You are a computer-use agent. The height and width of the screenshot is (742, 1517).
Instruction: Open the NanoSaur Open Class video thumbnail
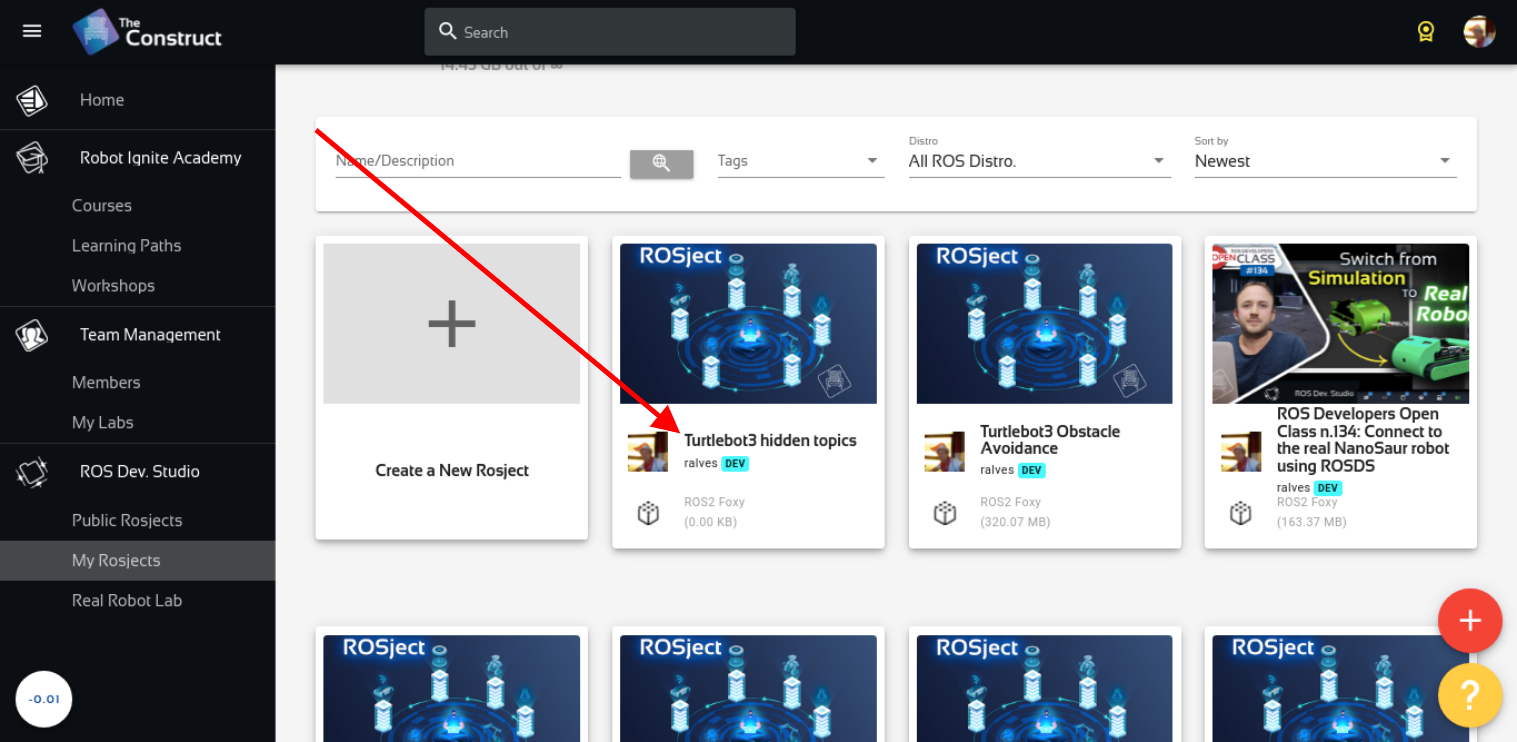point(1341,324)
